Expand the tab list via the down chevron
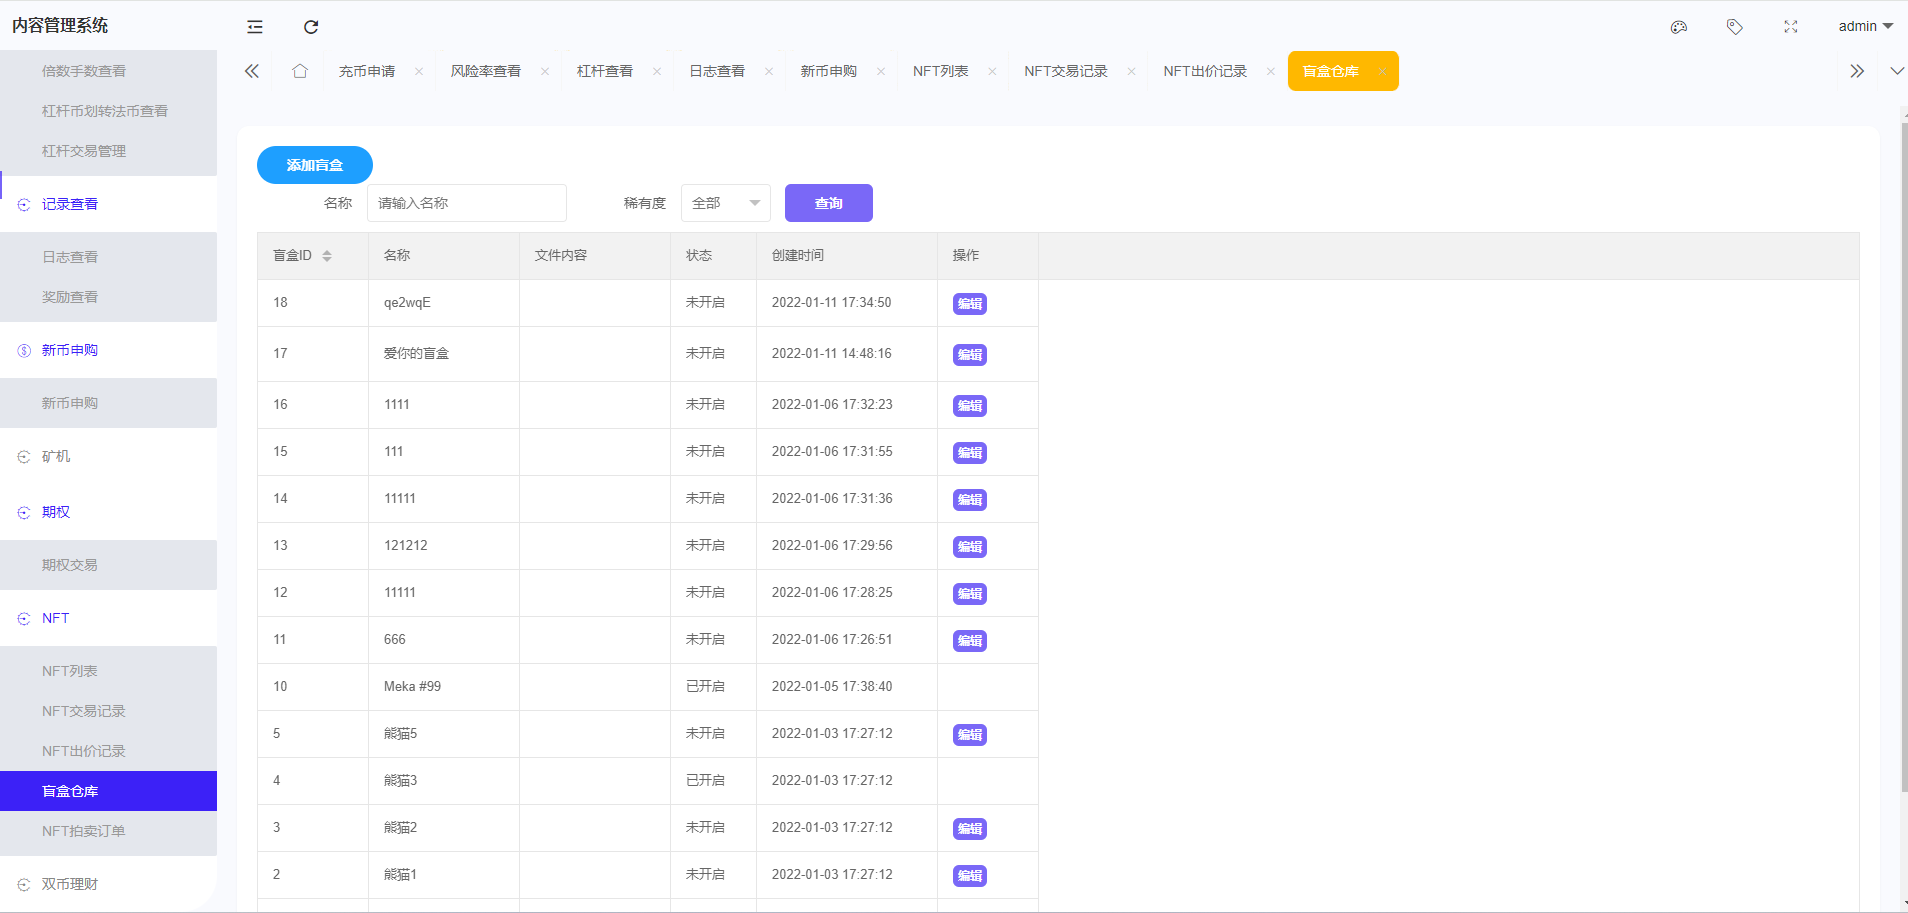1908x913 pixels. tap(1895, 71)
